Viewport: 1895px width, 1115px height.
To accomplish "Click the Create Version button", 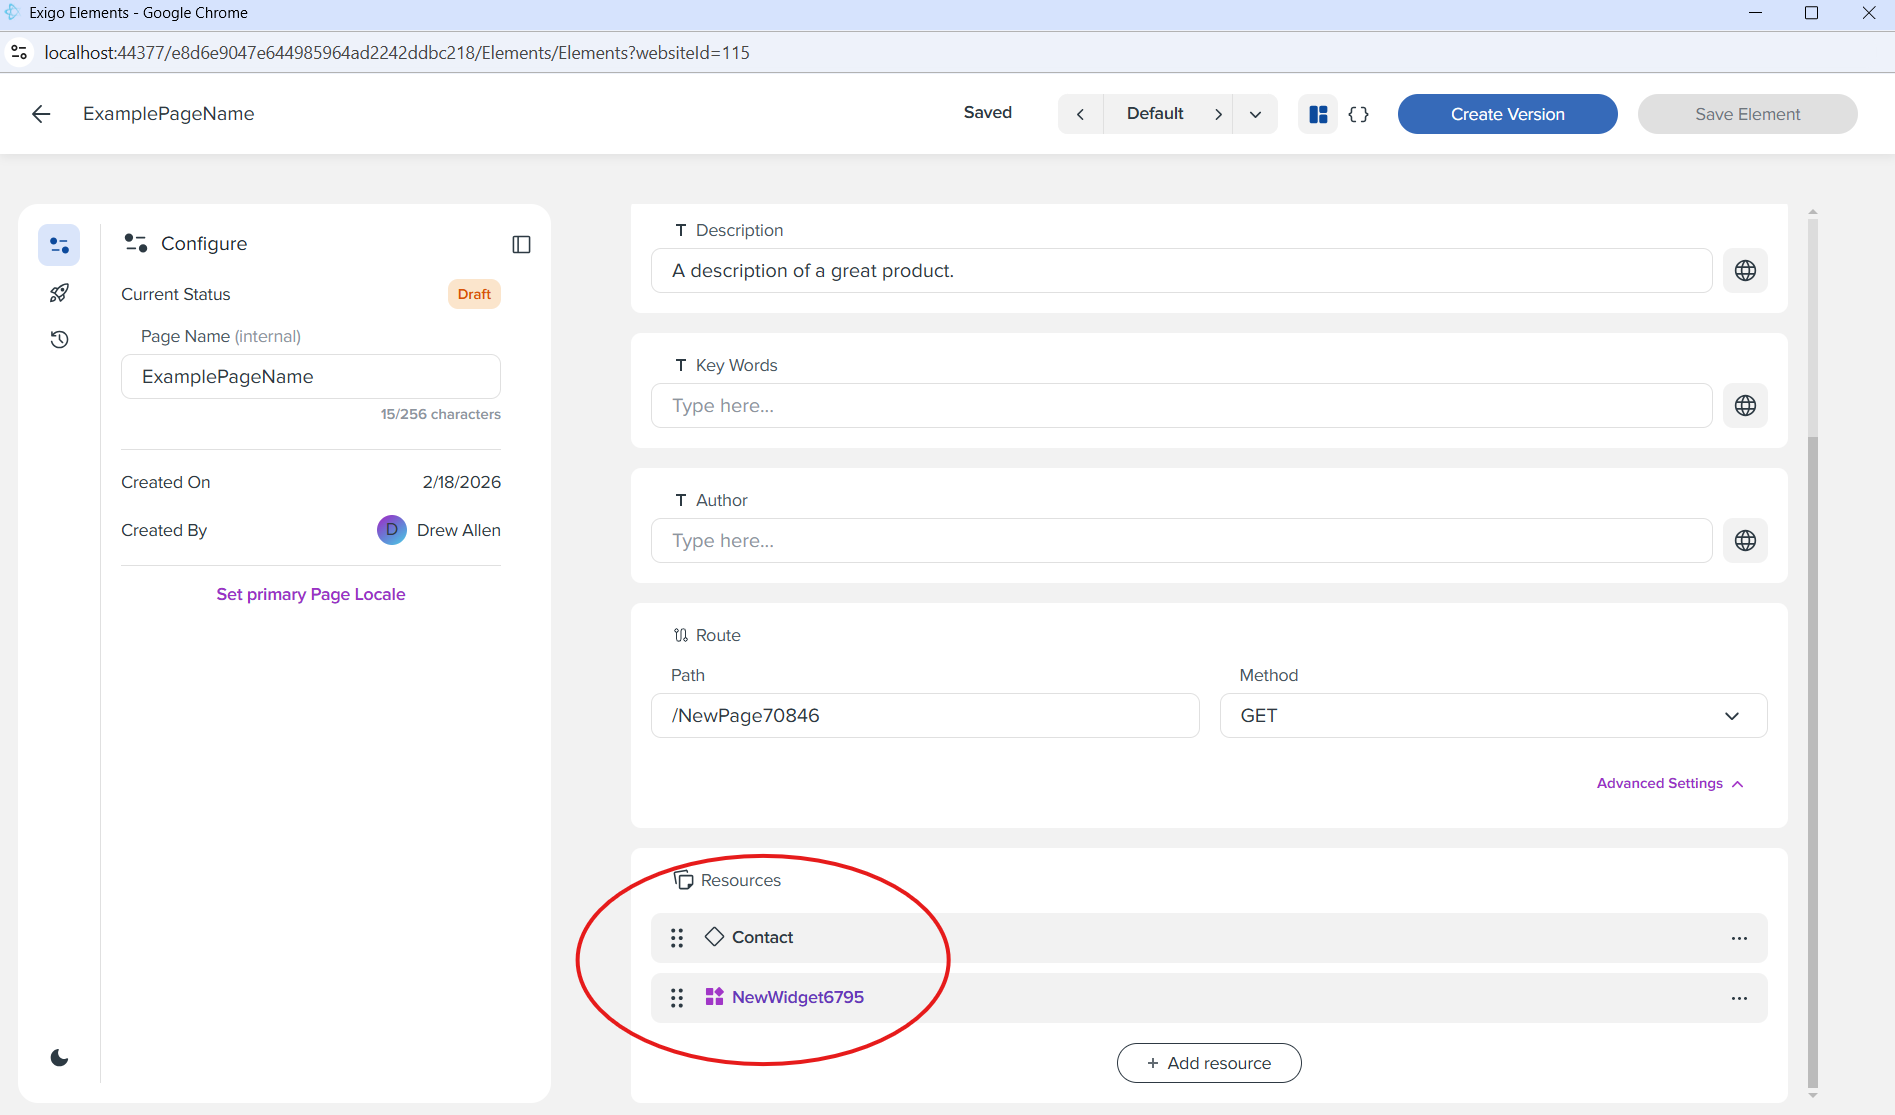I will pyautogui.click(x=1507, y=113).
